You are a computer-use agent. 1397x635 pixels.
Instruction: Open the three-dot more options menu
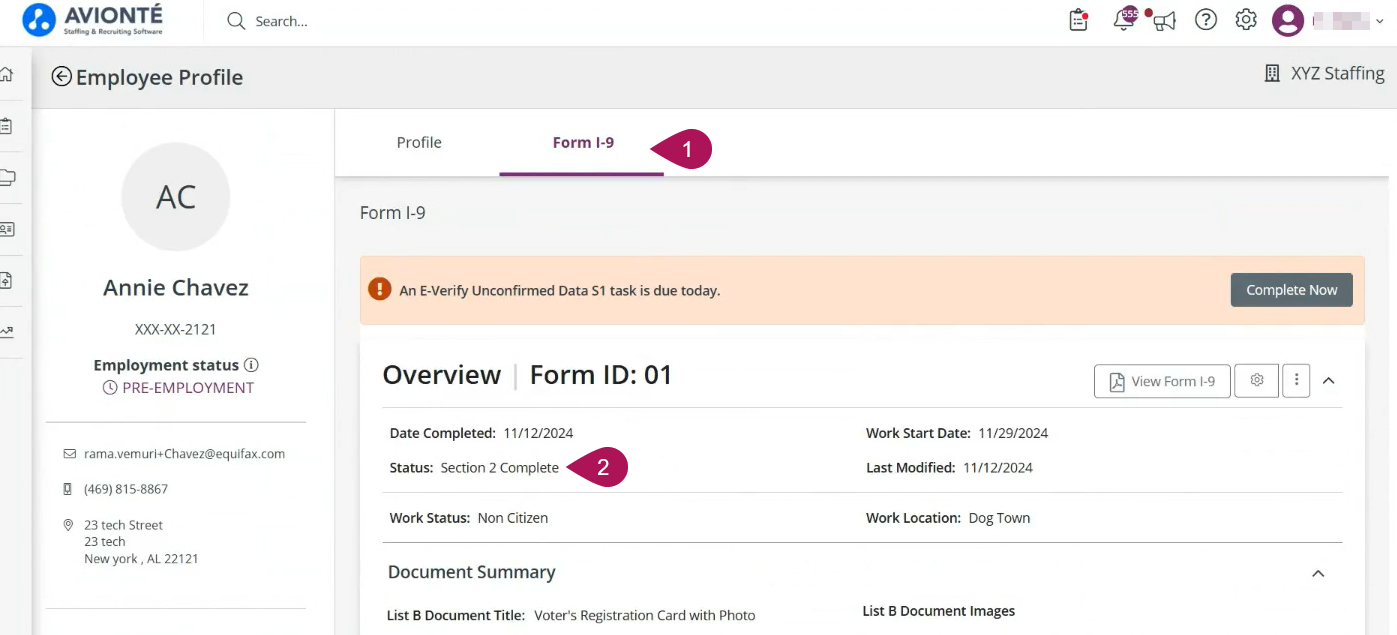coord(1296,380)
